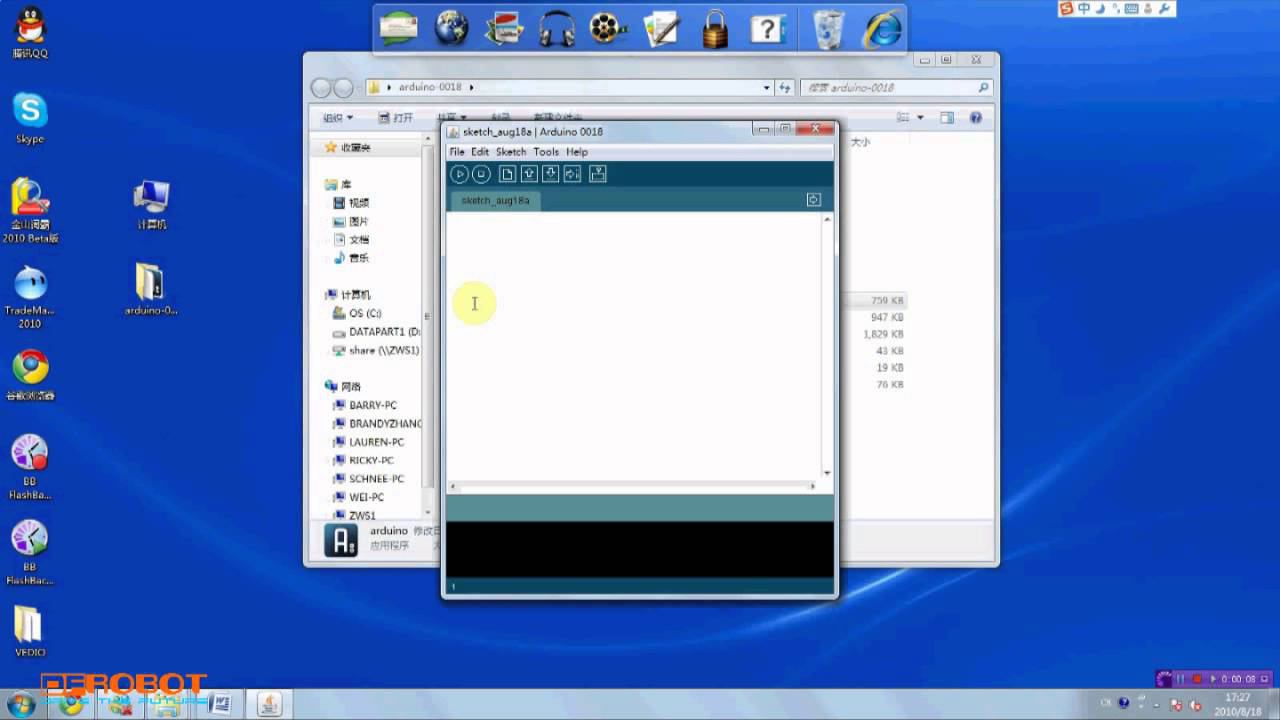Open the Organize (组织) dropdown in Explorer
This screenshot has height=720, width=1280.
[338, 118]
